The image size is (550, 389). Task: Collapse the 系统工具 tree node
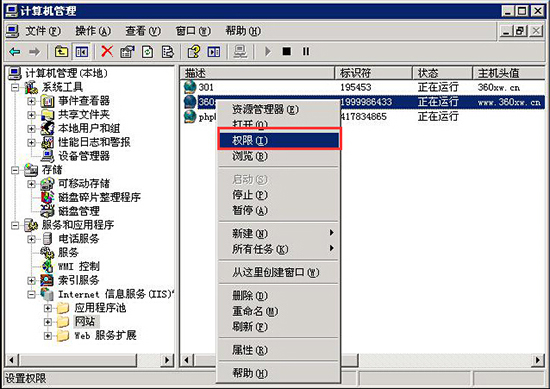tap(15, 87)
